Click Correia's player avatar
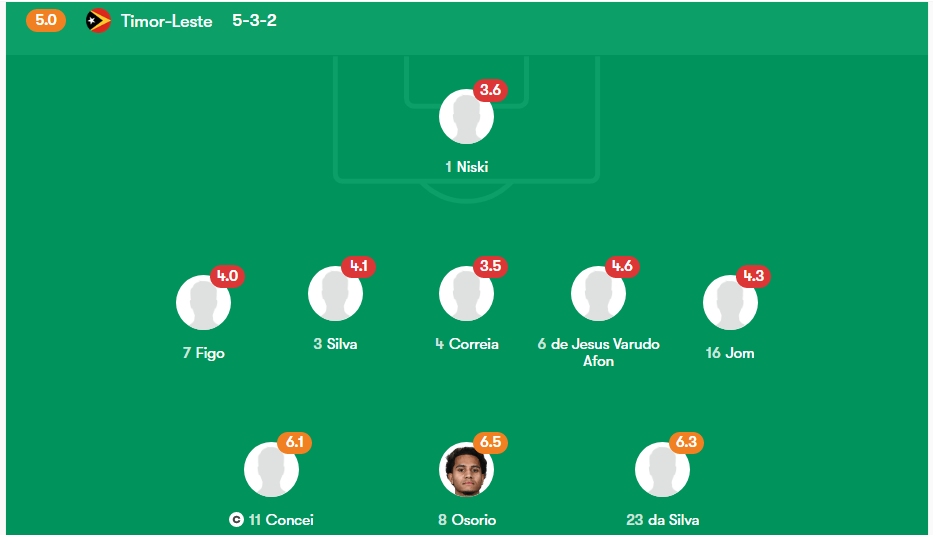 pyautogui.click(x=466, y=293)
